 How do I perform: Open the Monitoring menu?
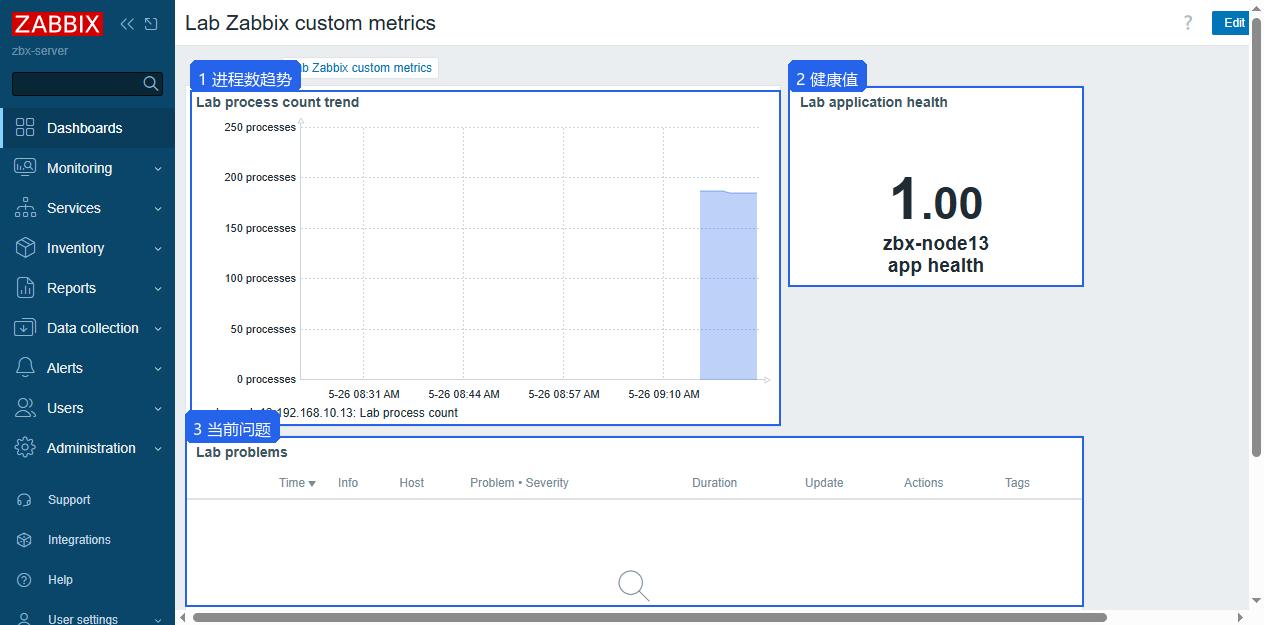point(88,168)
